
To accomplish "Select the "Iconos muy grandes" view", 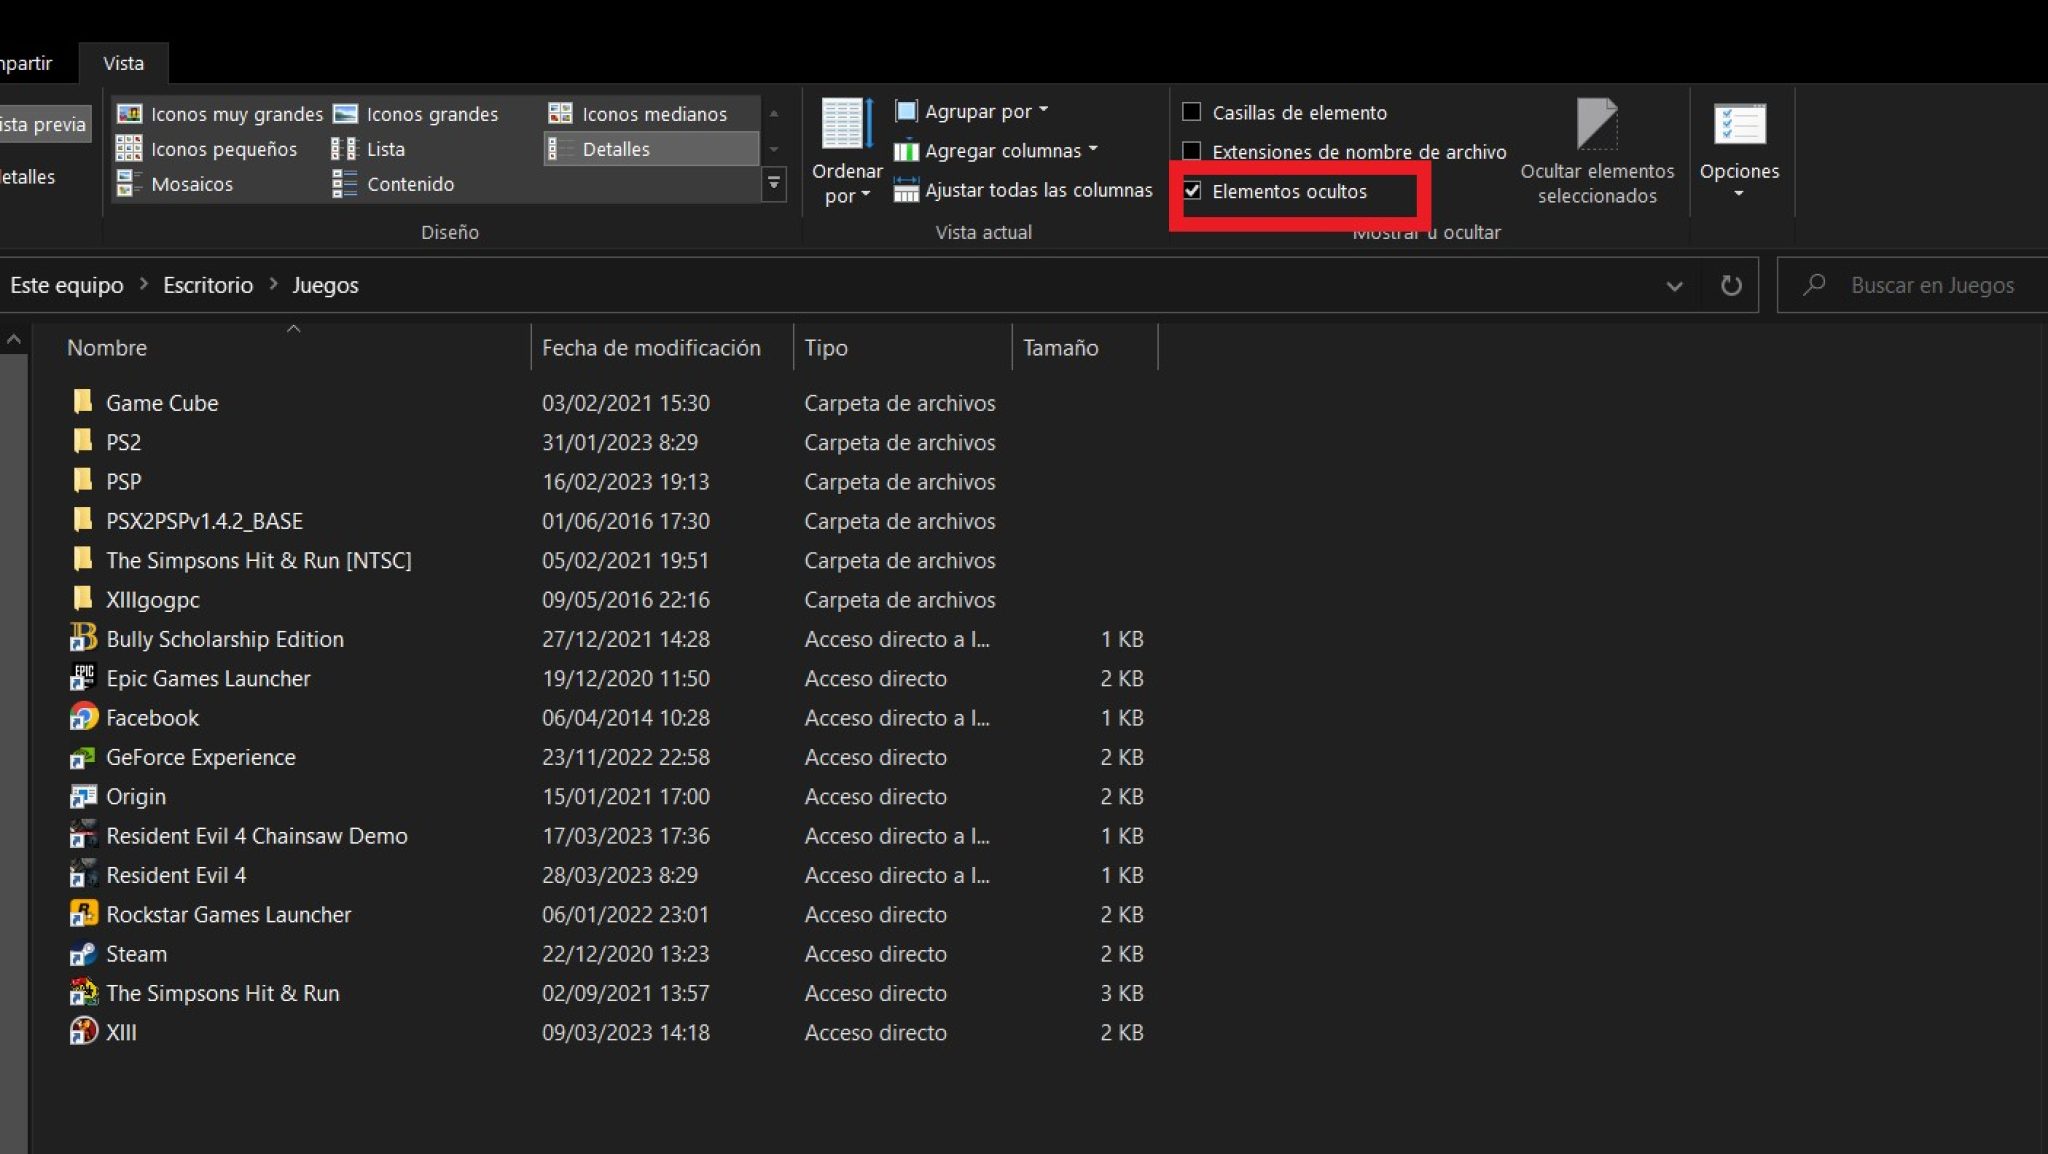I will pos(235,113).
